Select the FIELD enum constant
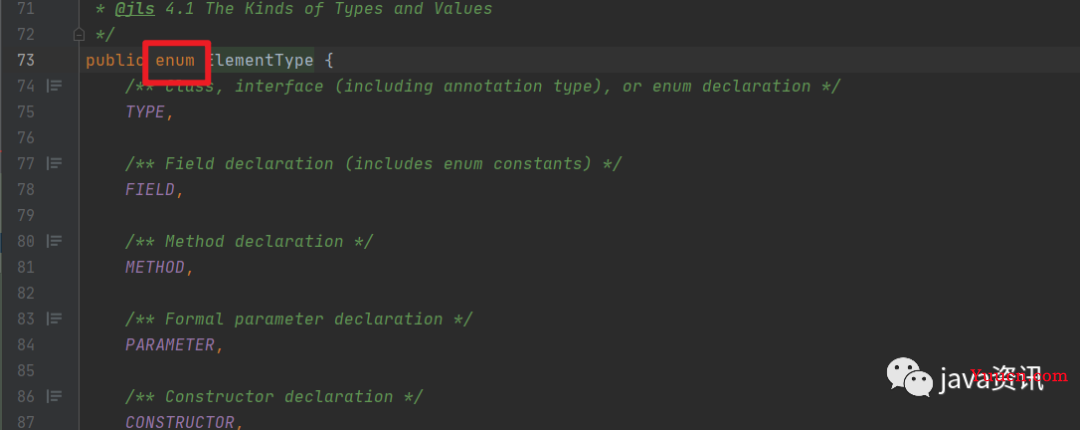Image resolution: width=1080 pixels, height=430 pixels. pyautogui.click(x=149, y=190)
